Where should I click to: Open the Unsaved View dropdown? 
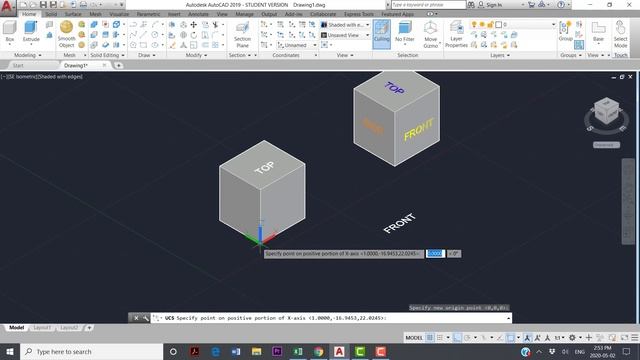345,35
